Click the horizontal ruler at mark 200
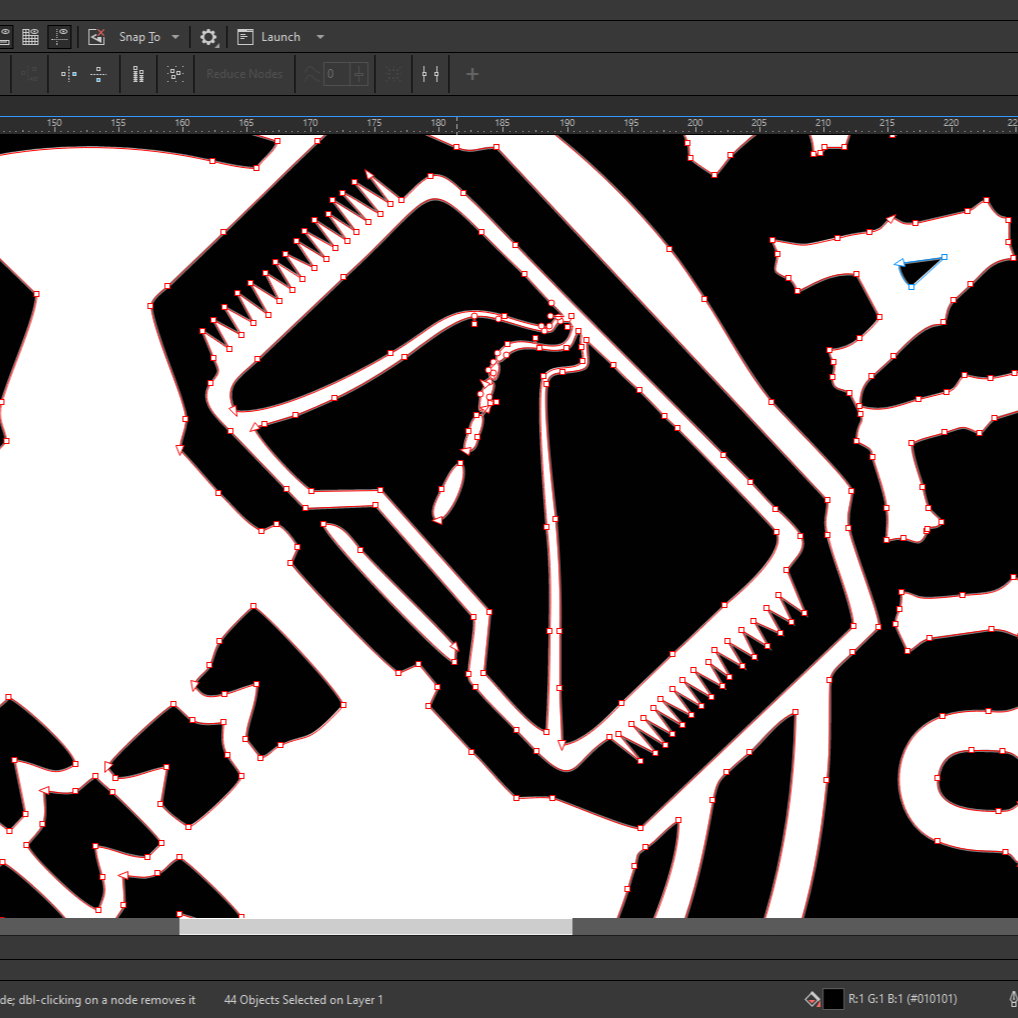This screenshot has width=1018, height=1018. pyautogui.click(x=695, y=124)
